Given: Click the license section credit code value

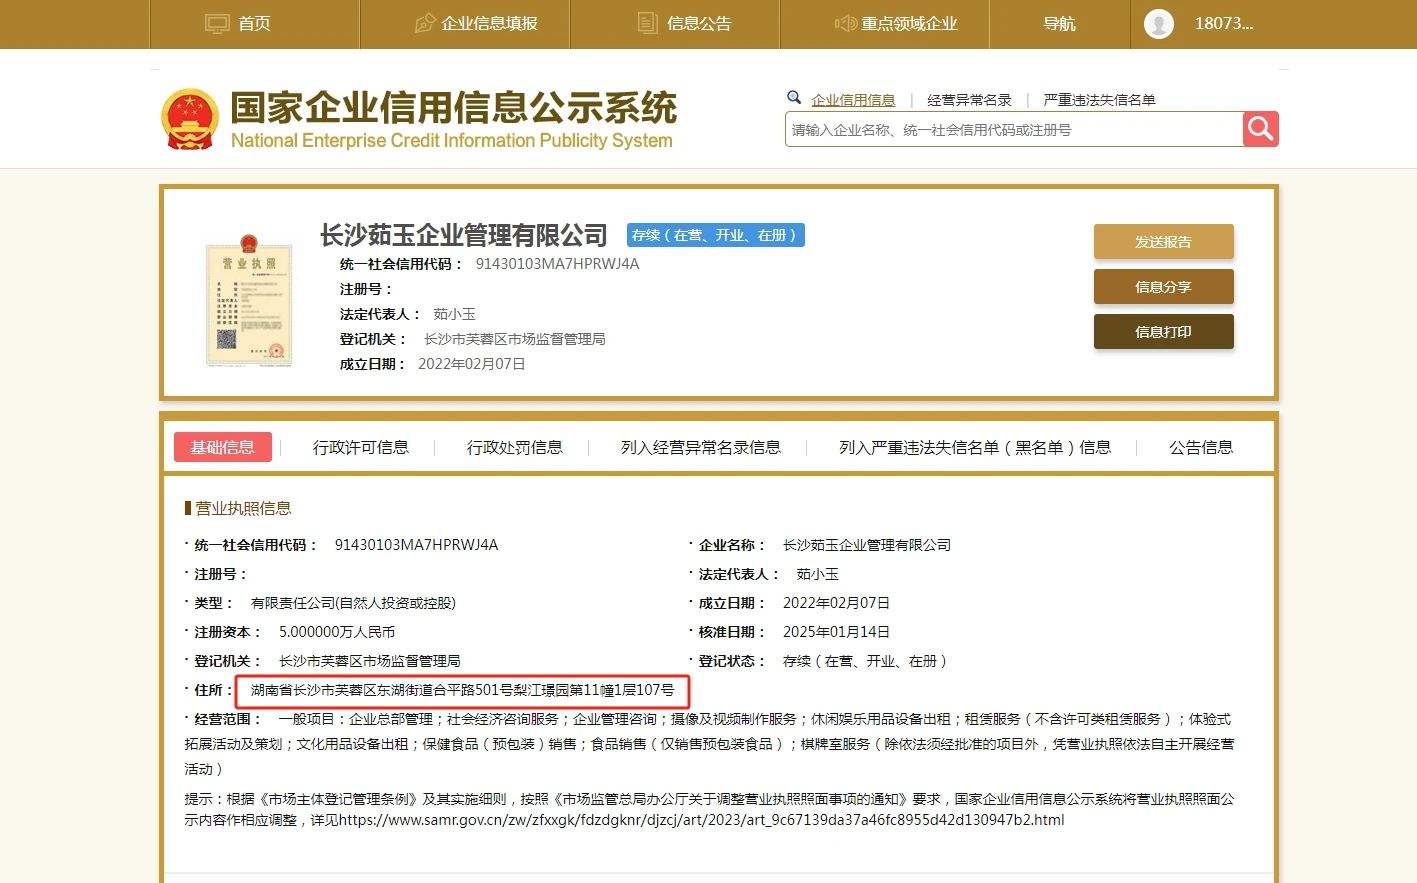Looking at the screenshot, I should [x=416, y=545].
